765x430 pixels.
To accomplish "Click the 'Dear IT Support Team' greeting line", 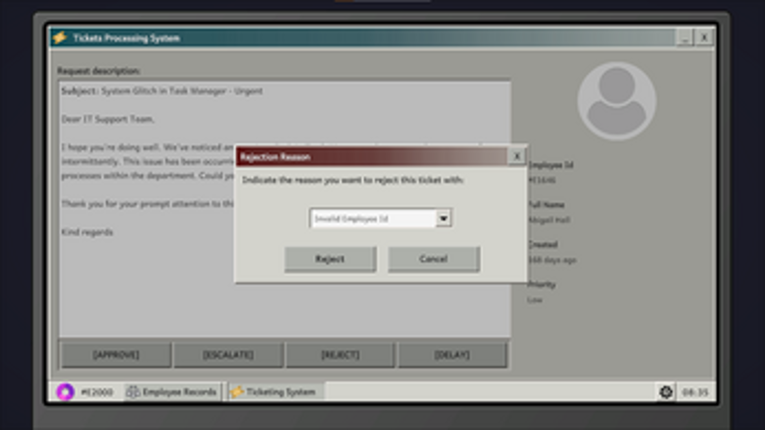I will (108, 119).
